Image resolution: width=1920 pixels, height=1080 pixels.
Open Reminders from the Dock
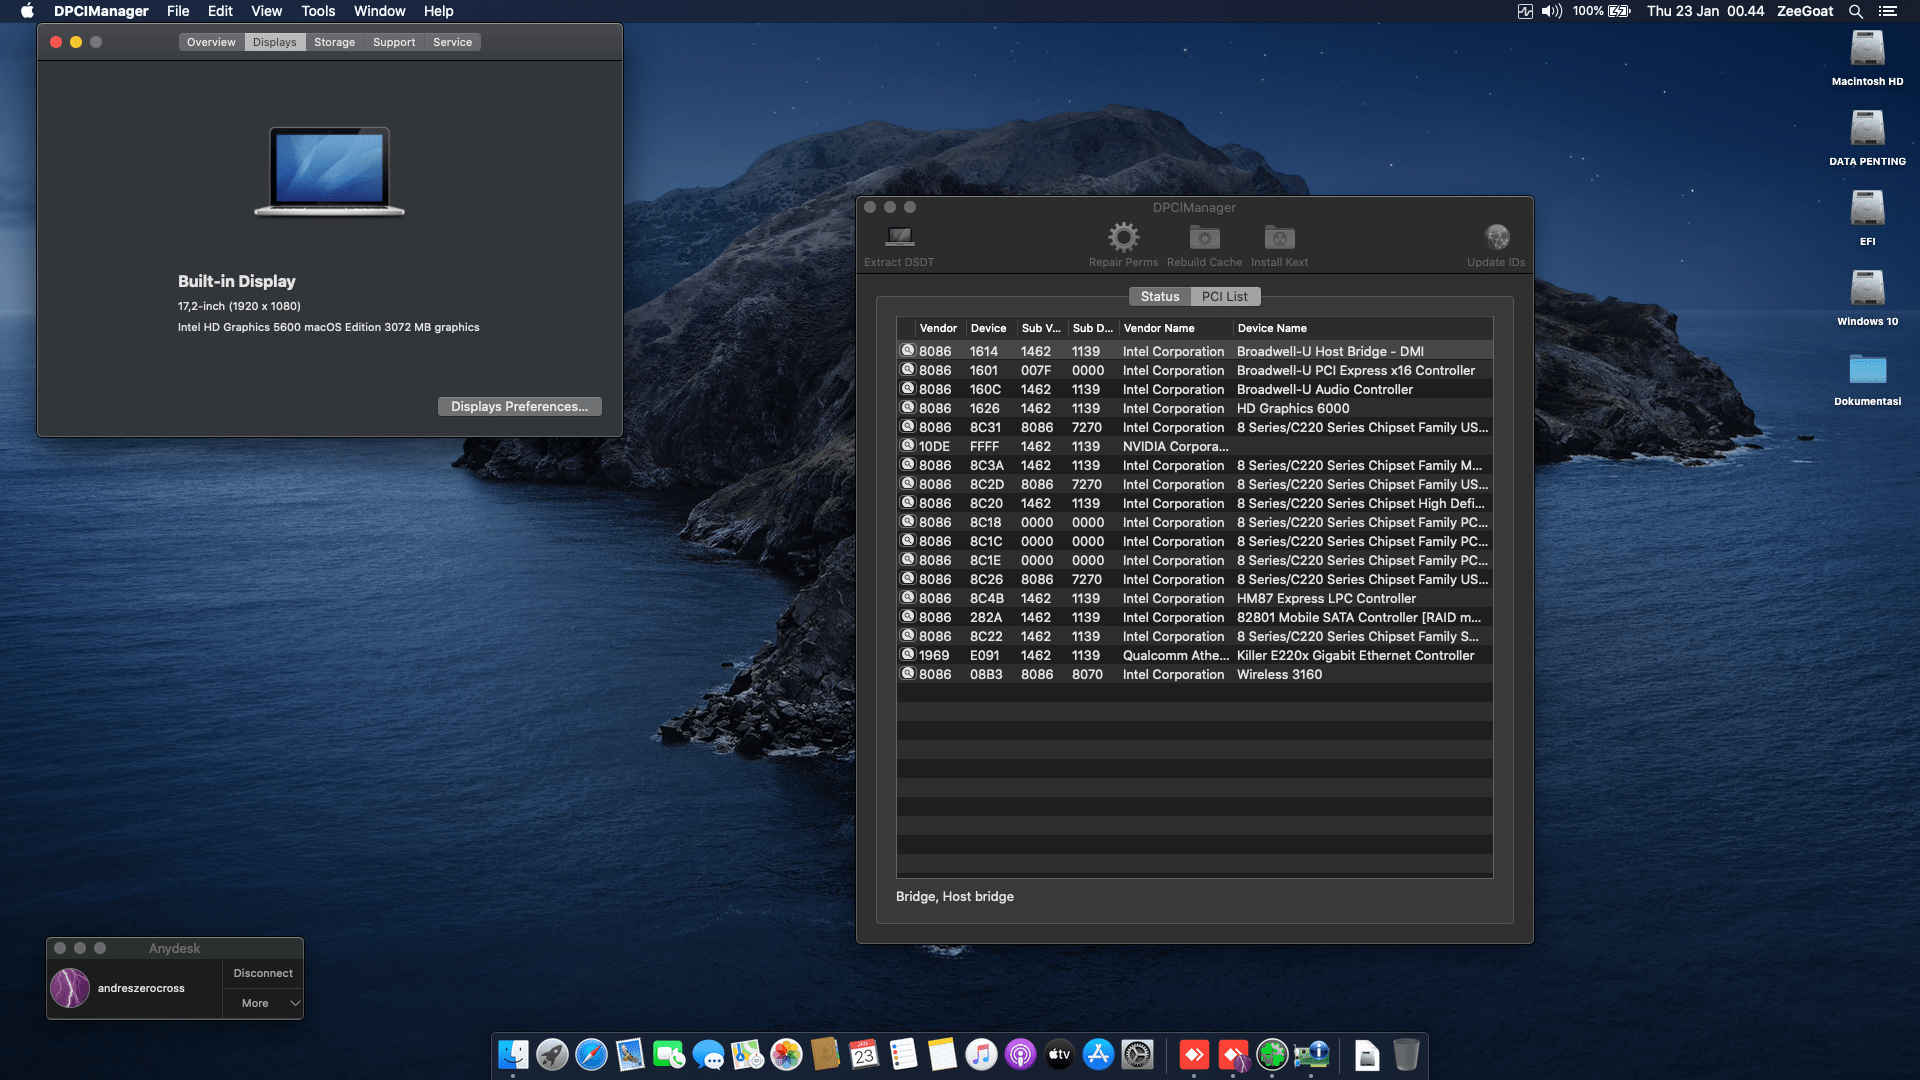coord(903,1054)
